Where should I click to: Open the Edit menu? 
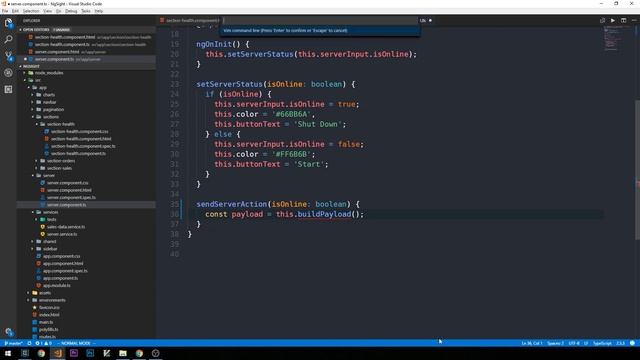tap(16, 11)
